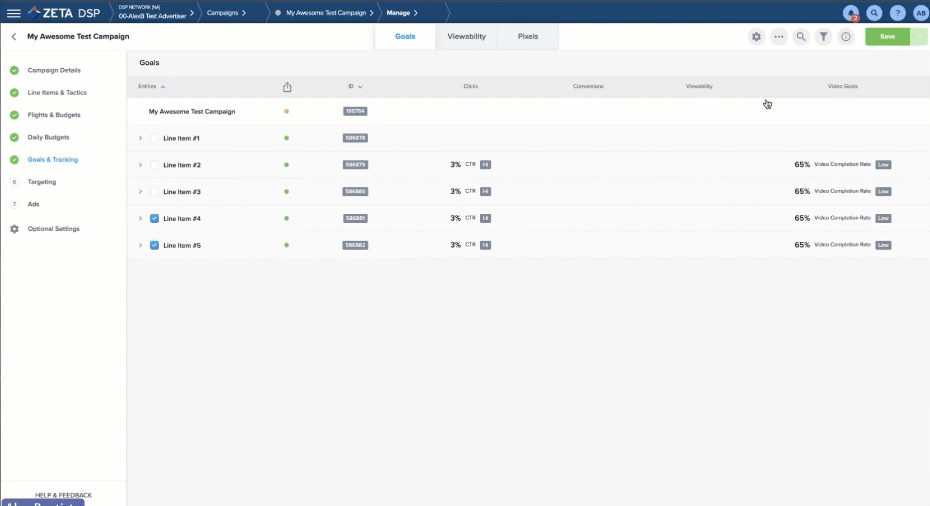Check the Line Item #1 checkbox

point(154,138)
